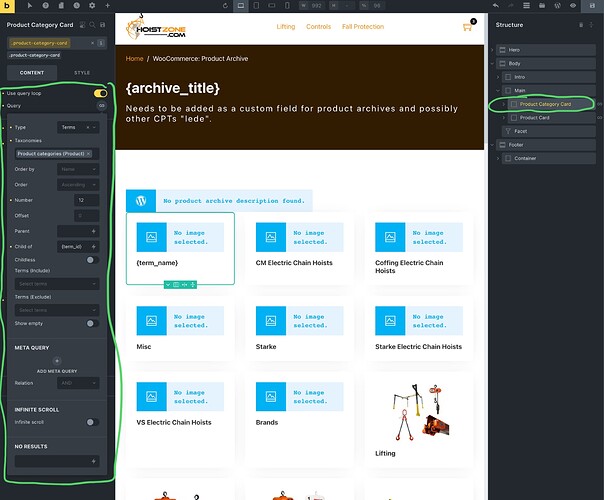Remove Product categories taxonomy tag
Viewport: 604px width, 500px height.
point(88,154)
